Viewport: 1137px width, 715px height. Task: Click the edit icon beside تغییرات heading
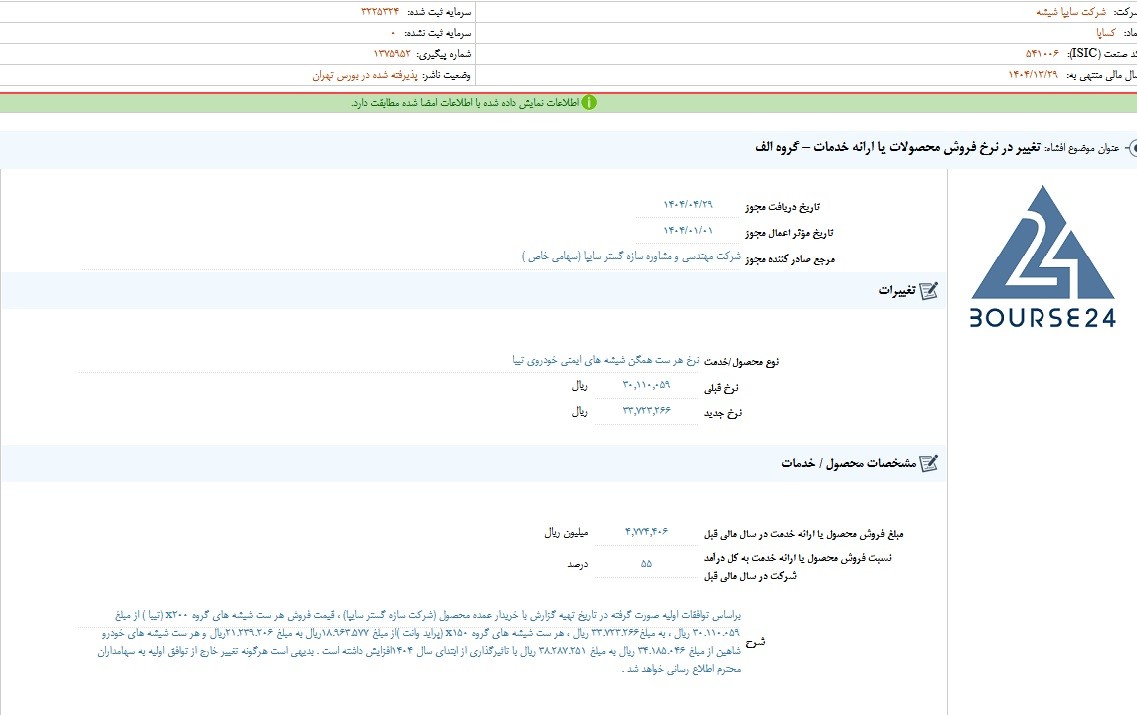[x=928, y=291]
